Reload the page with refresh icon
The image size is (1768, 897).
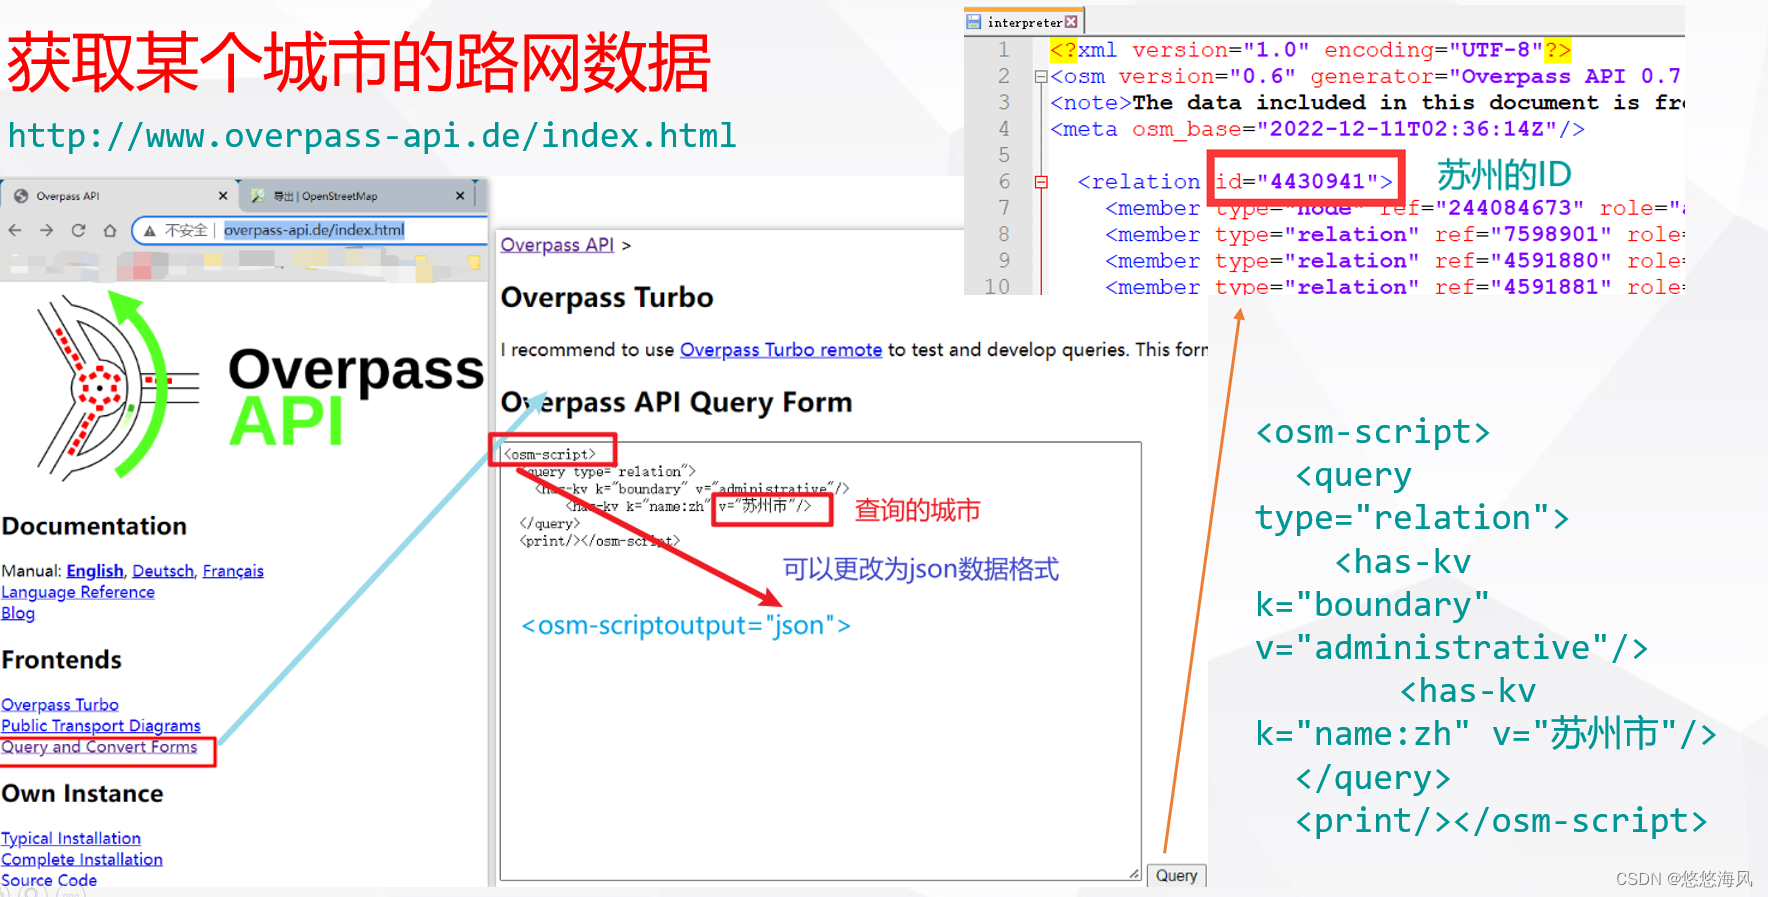pos(78,230)
